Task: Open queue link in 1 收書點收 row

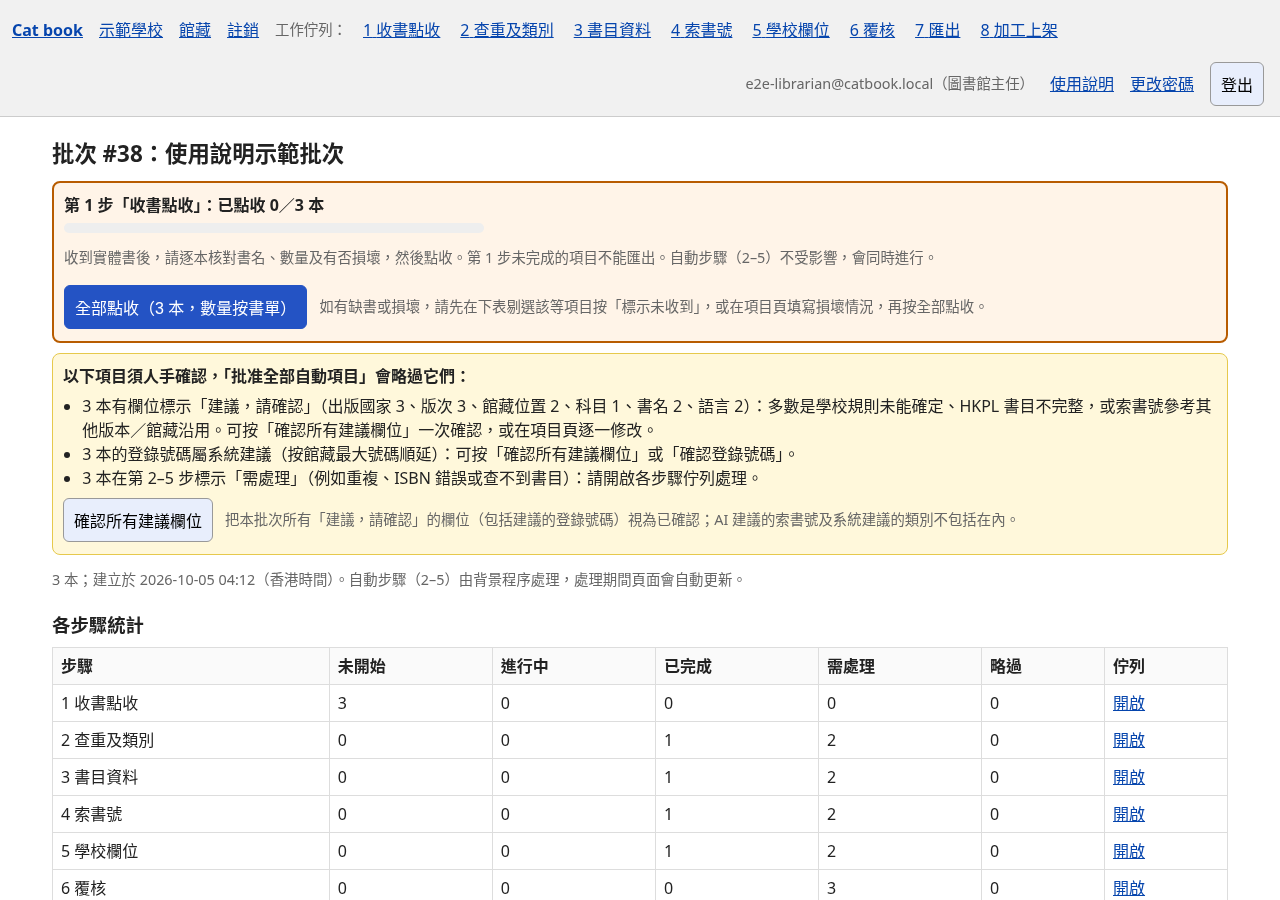Action: [1129, 703]
